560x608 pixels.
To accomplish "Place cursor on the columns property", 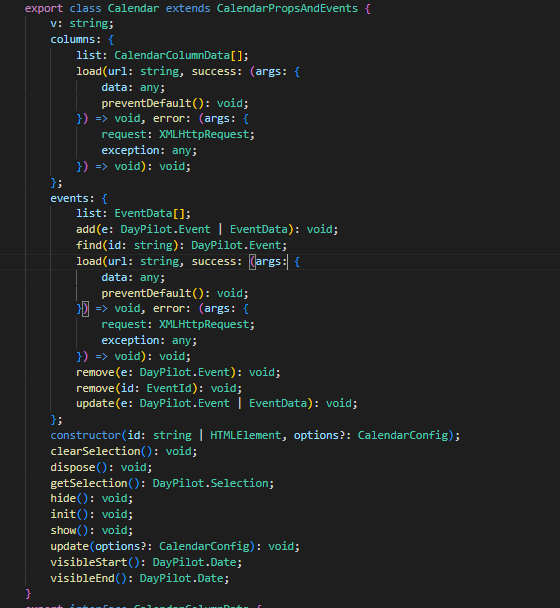I will pyautogui.click(x=73, y=40).
